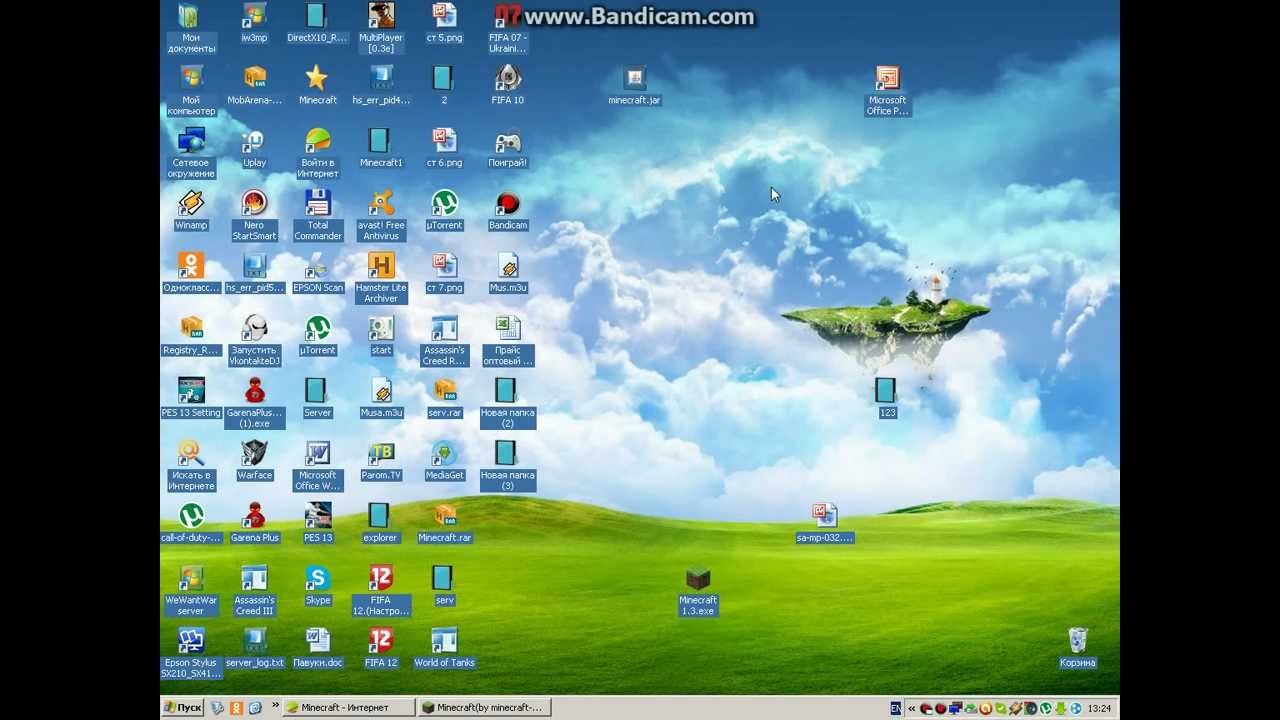The height and width of the screenshot is (720, 1280).
Task: Open the EPSON Scan shortcut
Action: coord(318,266)
